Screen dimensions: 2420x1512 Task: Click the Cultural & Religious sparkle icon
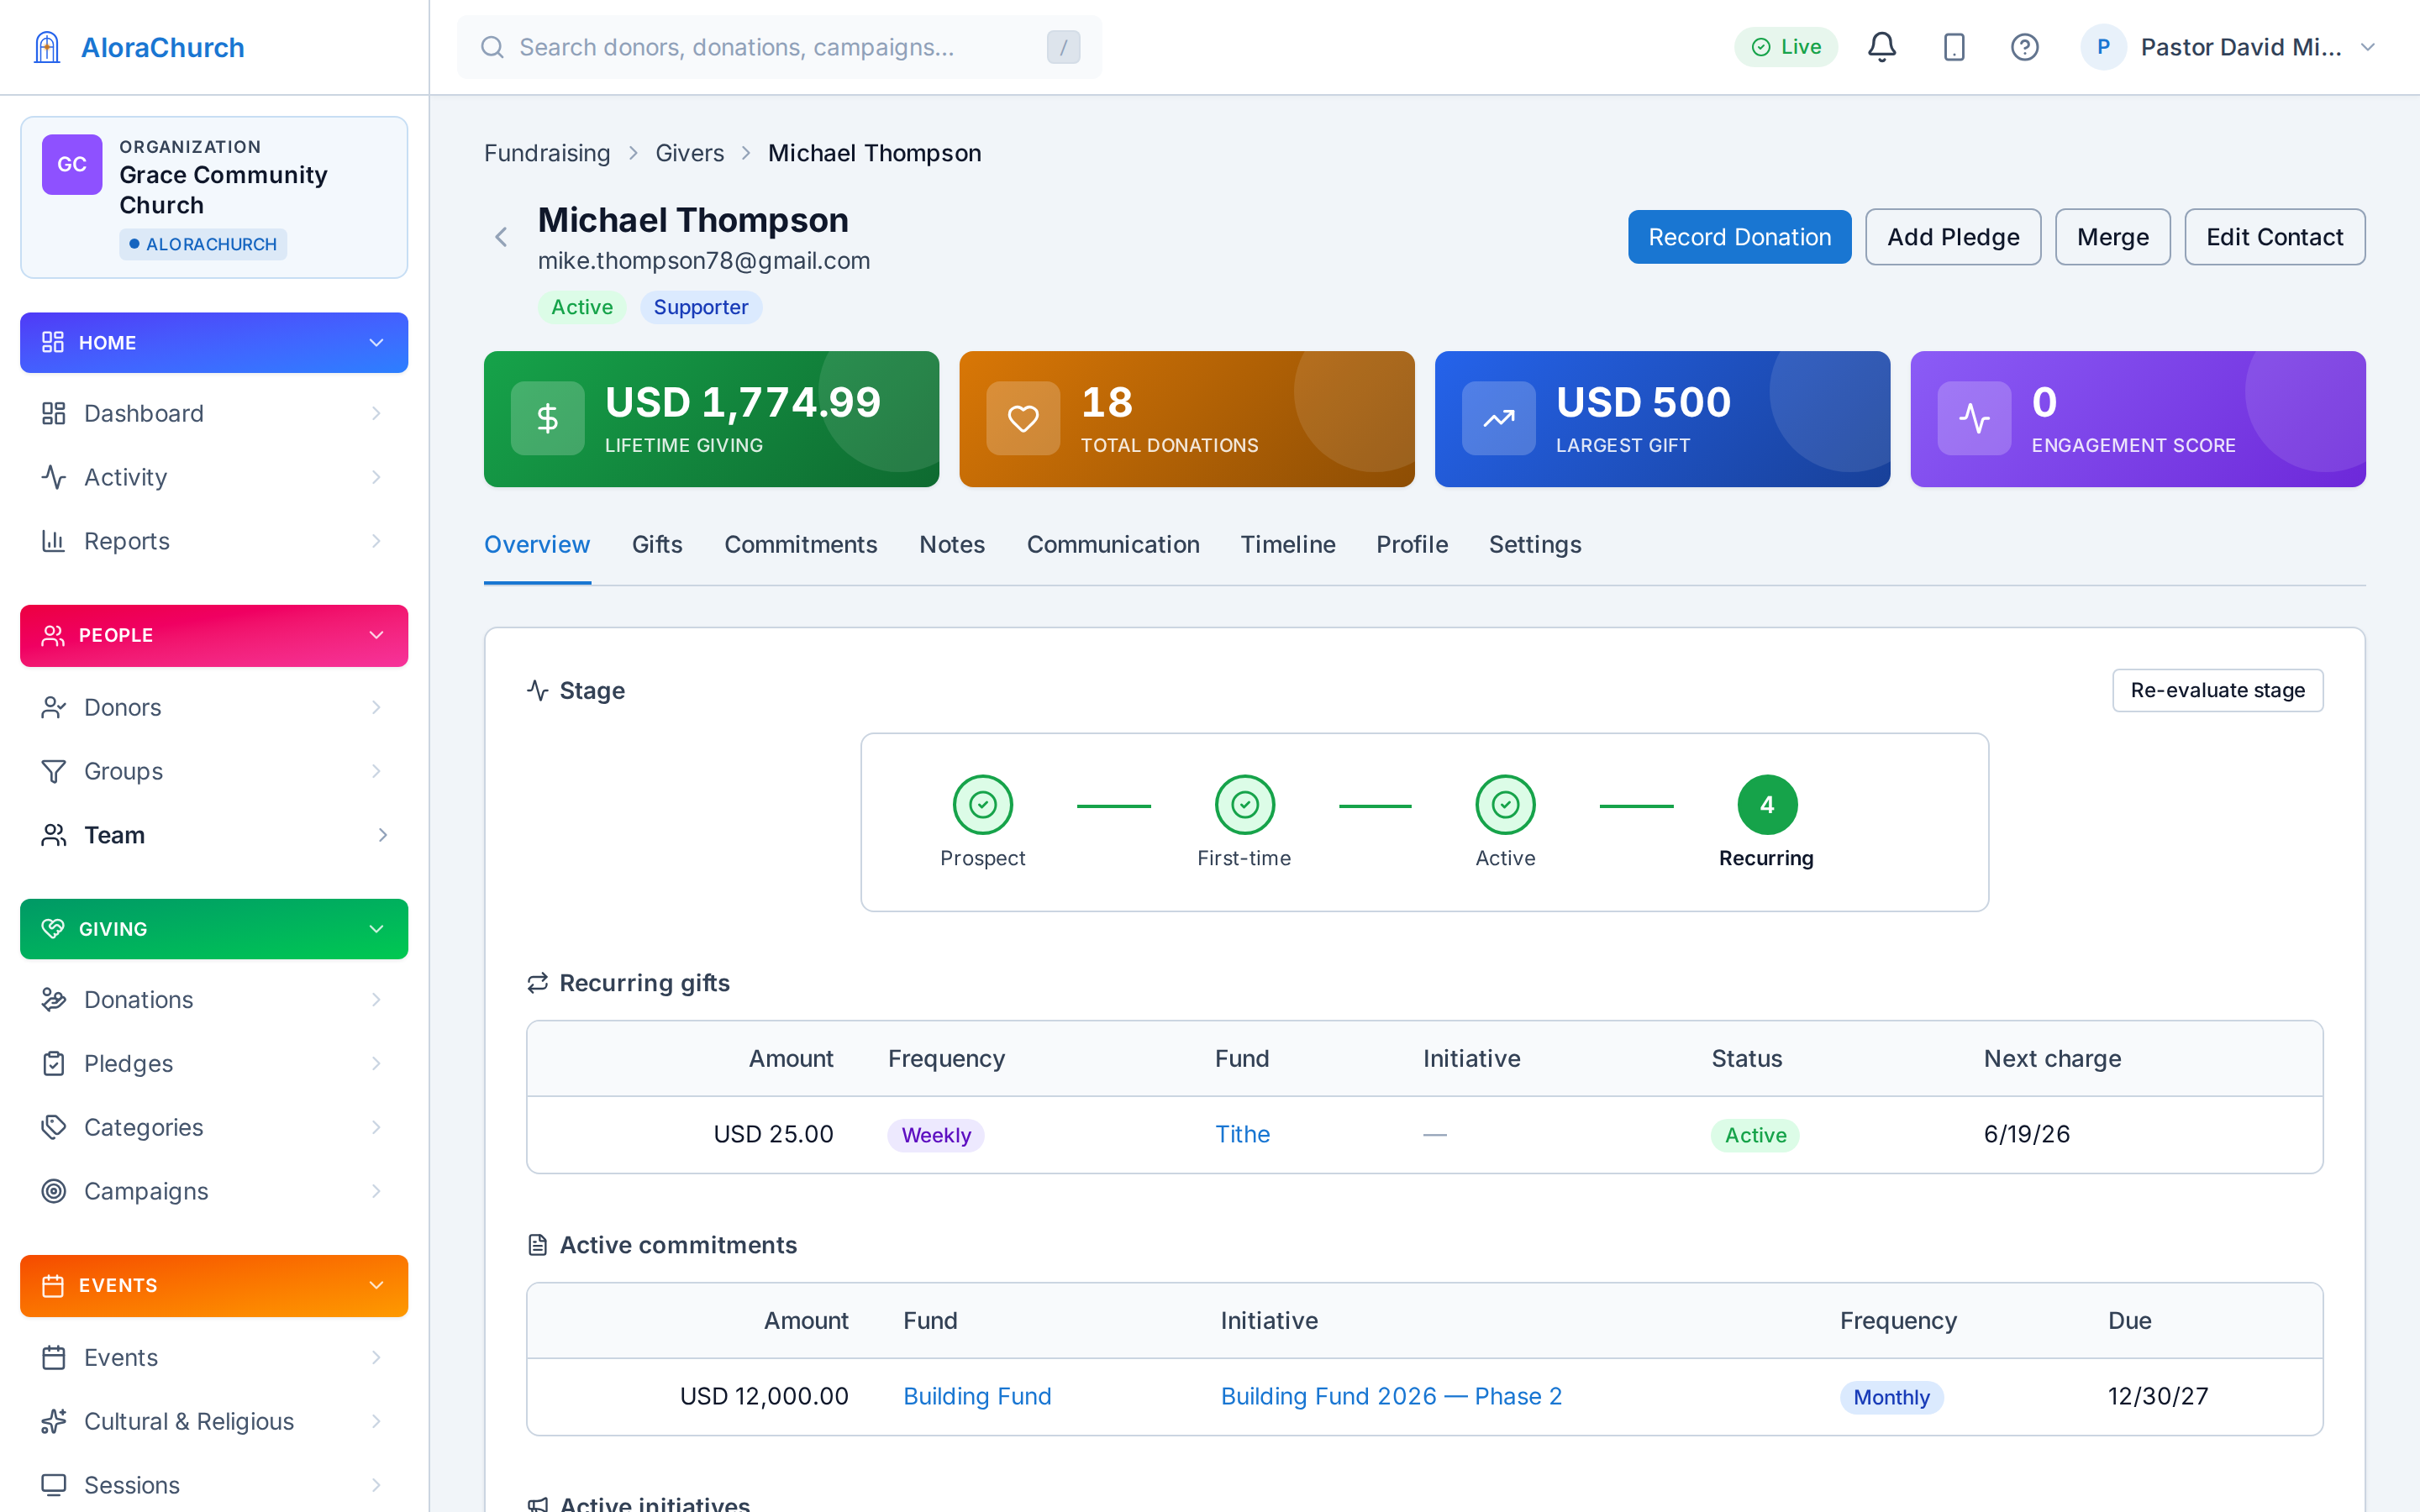tap(53, 1421)
